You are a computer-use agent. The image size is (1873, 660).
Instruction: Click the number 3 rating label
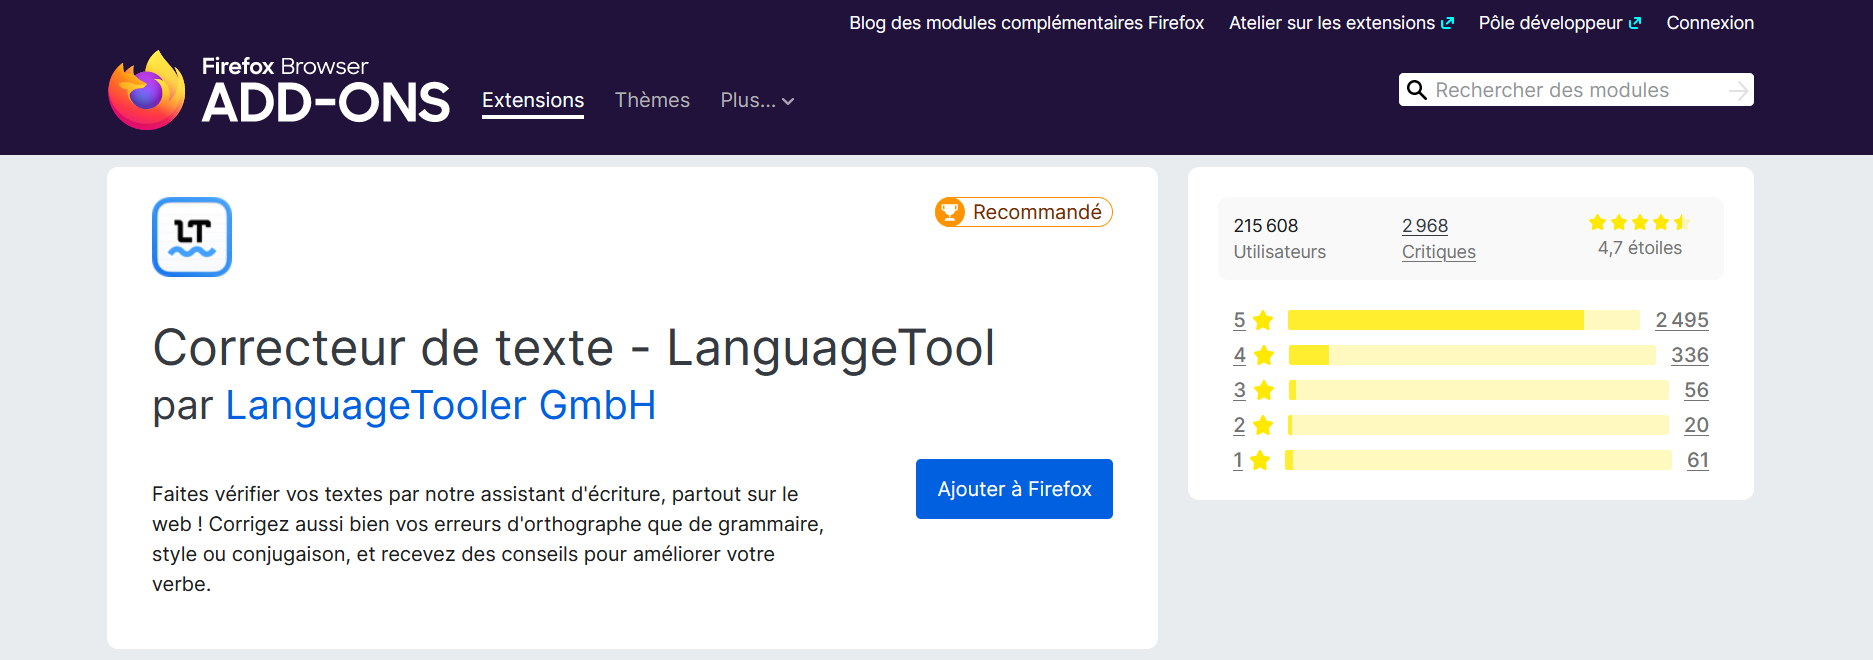tap(1240, 390)
